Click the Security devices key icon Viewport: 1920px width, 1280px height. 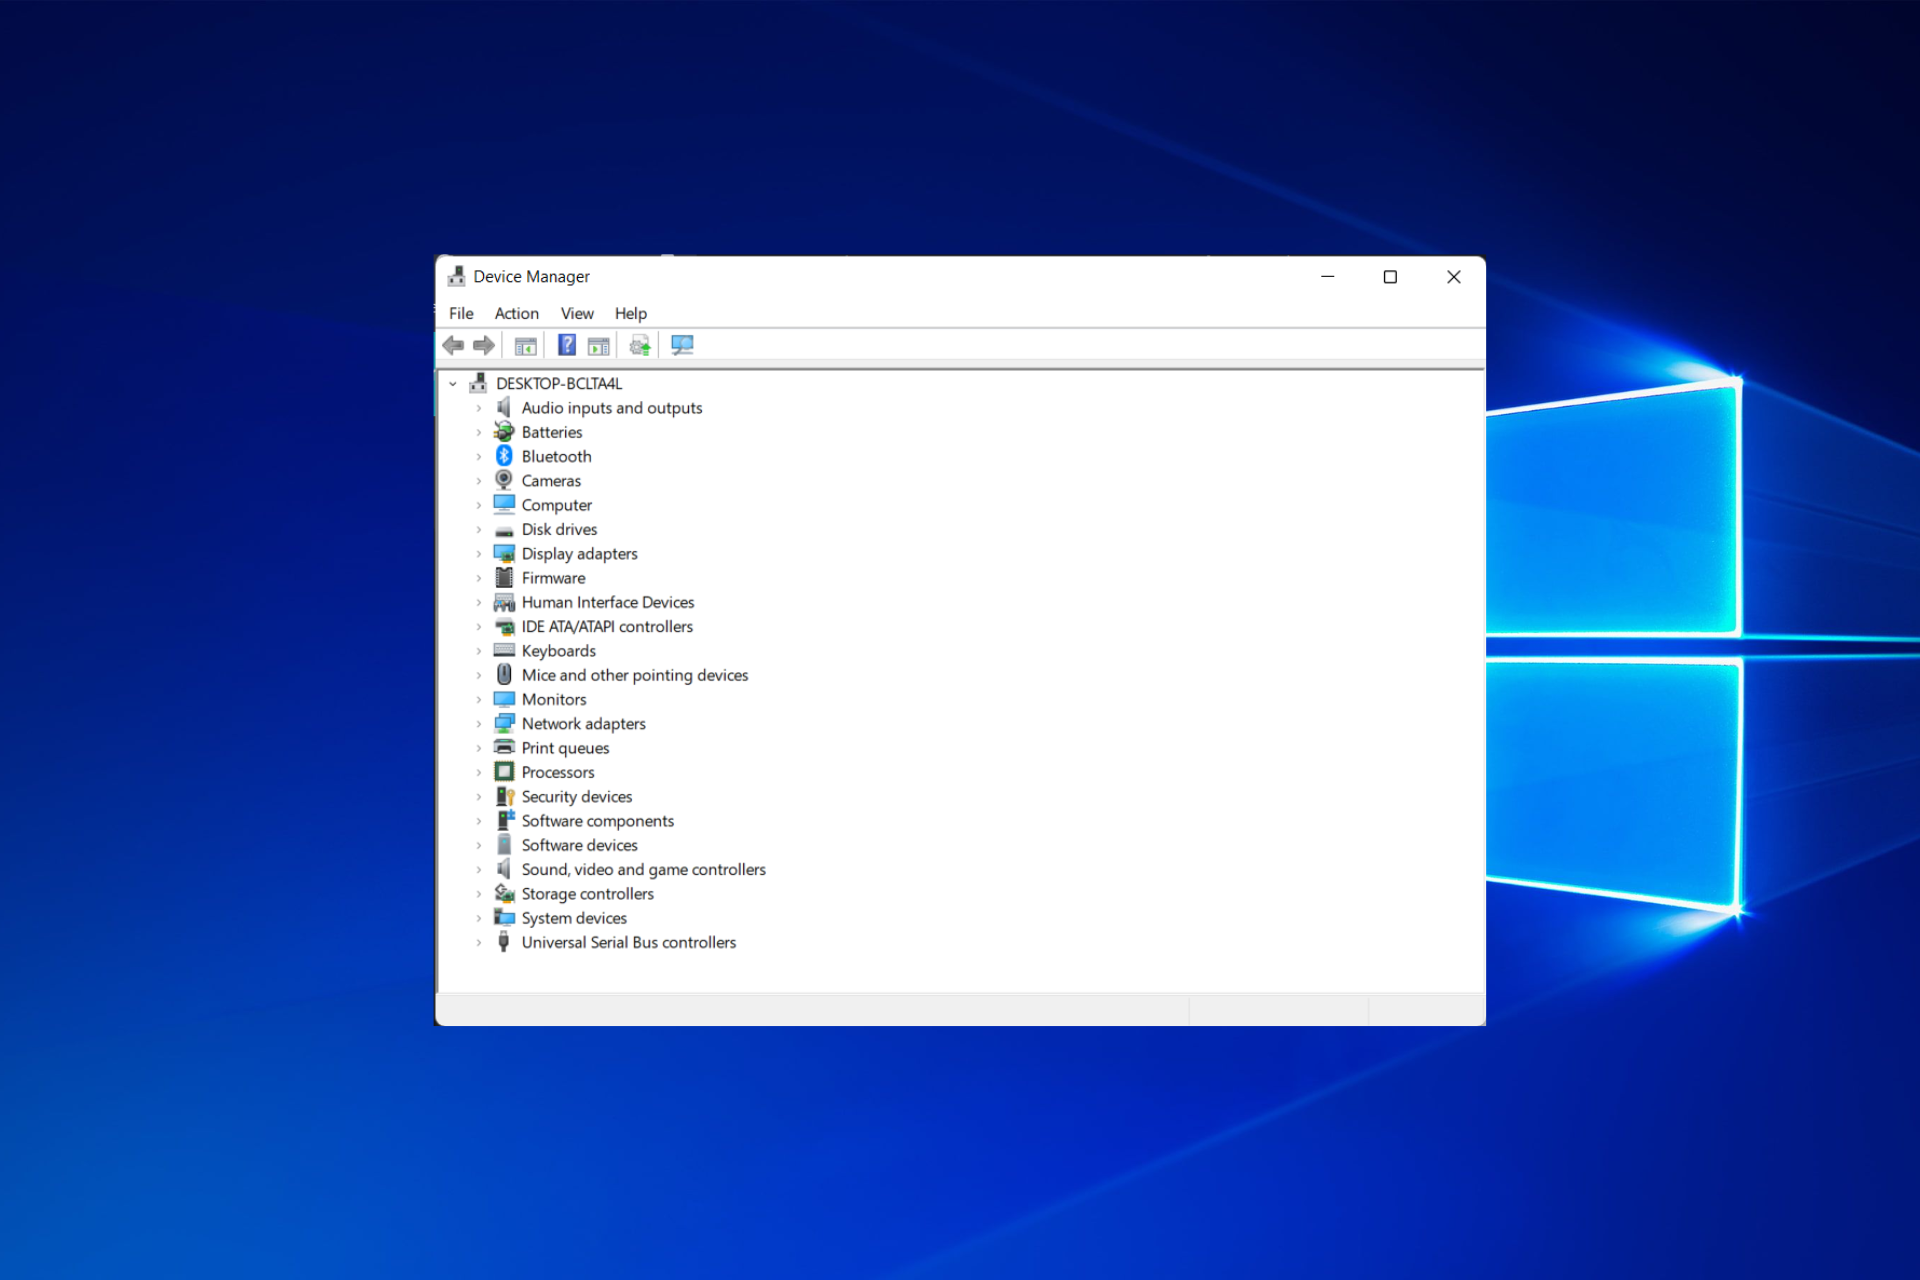(x=504, y=796)
